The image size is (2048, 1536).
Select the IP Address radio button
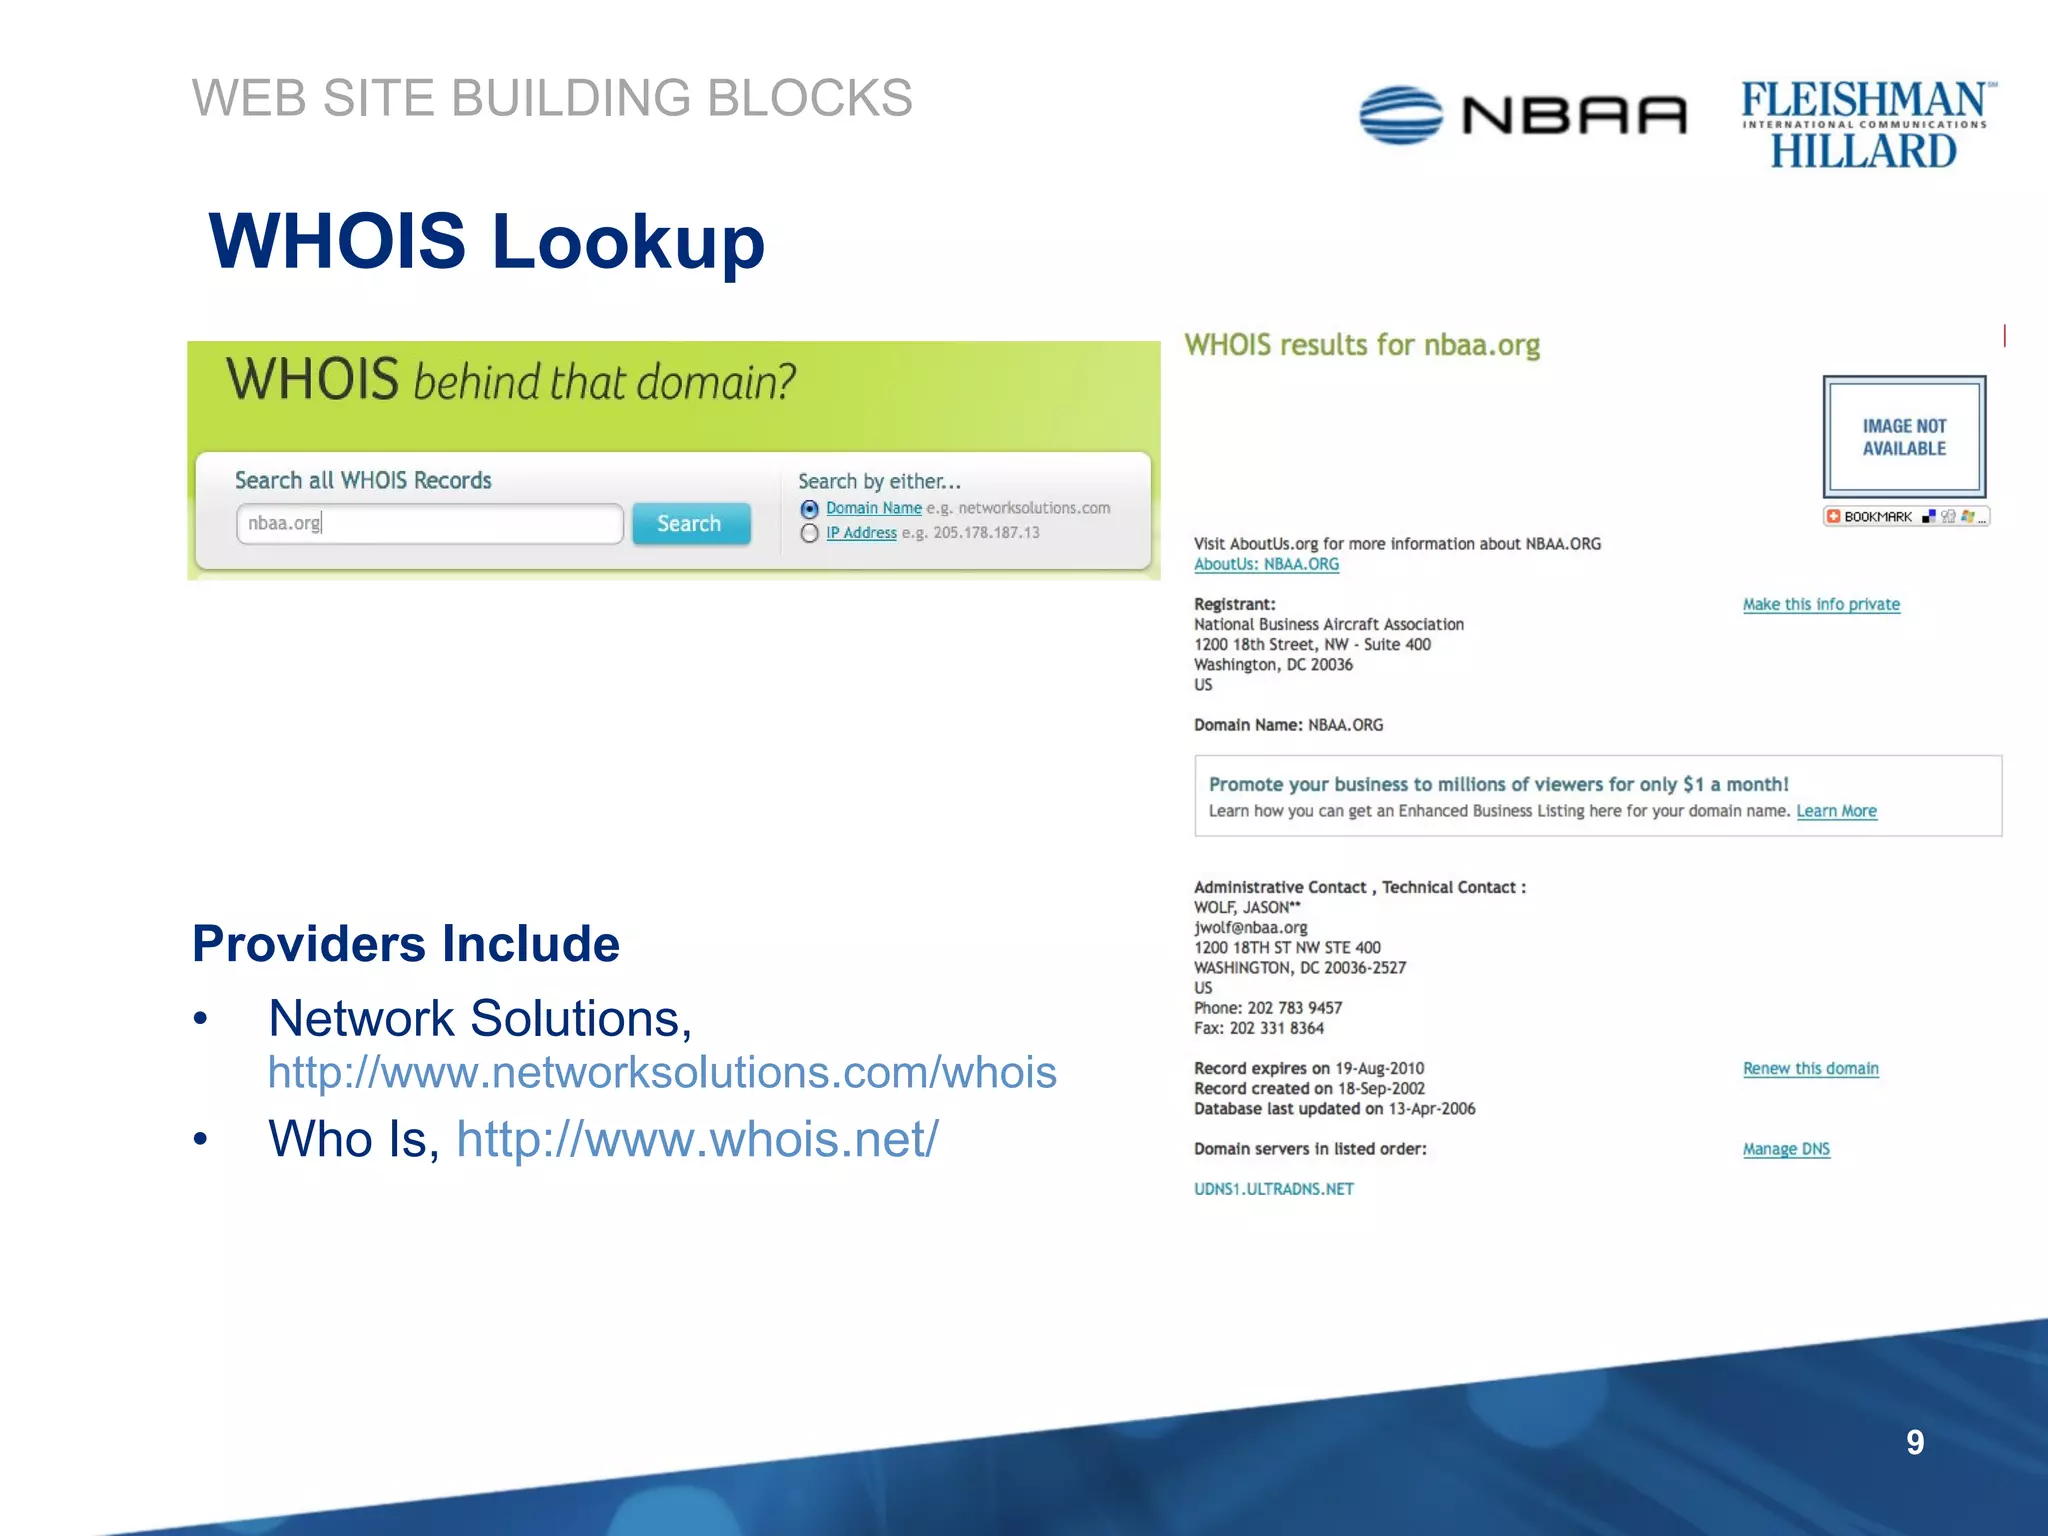coord(810,534)
